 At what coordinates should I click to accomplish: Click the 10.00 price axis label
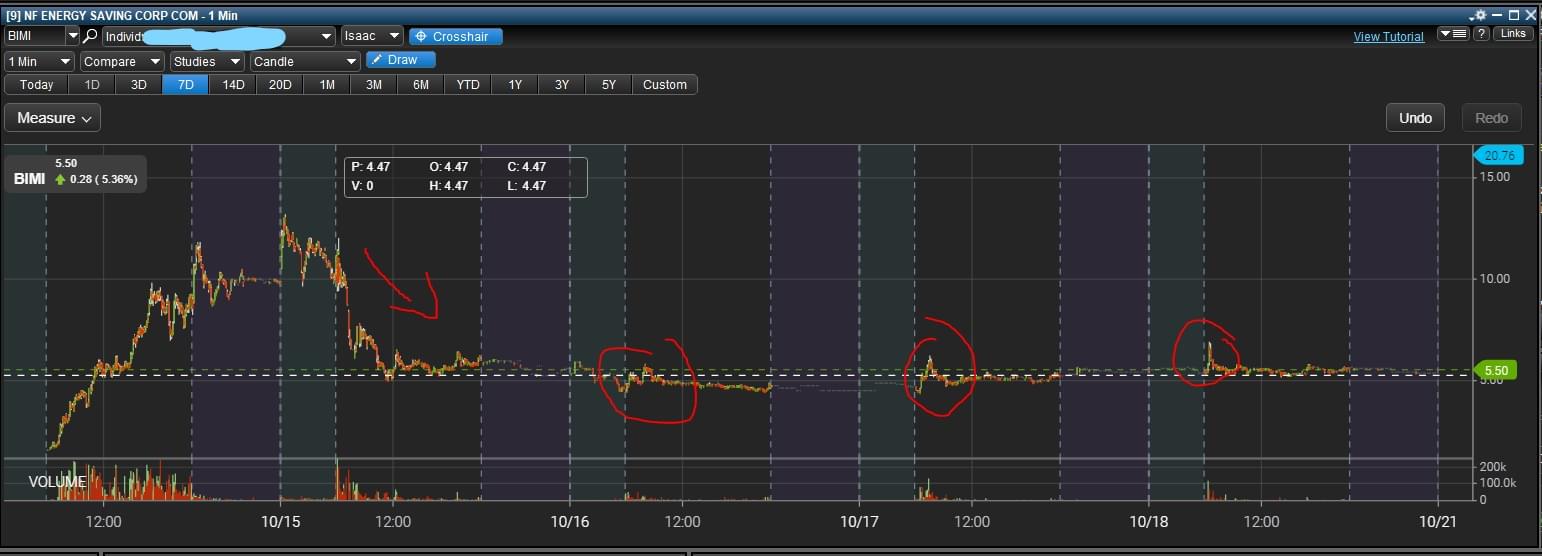(x=1495, y=278)
